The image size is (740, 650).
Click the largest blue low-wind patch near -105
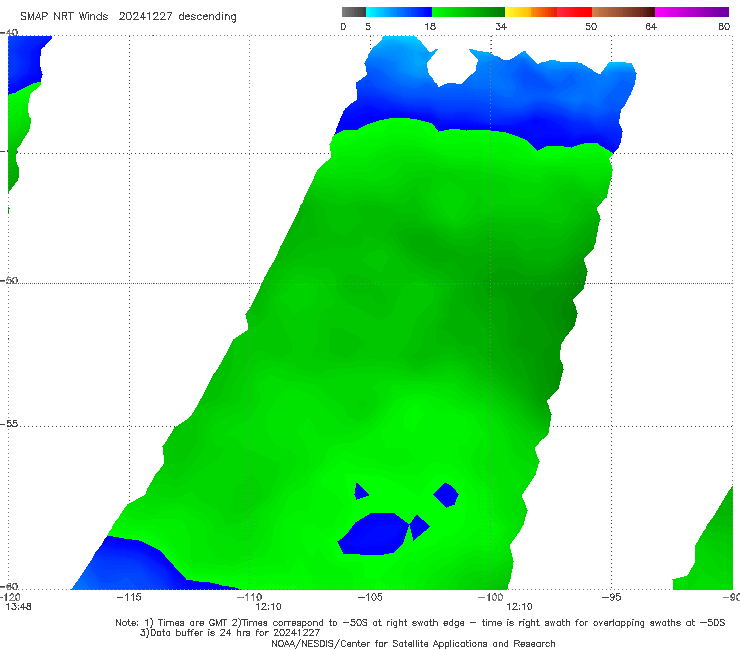(373, 534)
